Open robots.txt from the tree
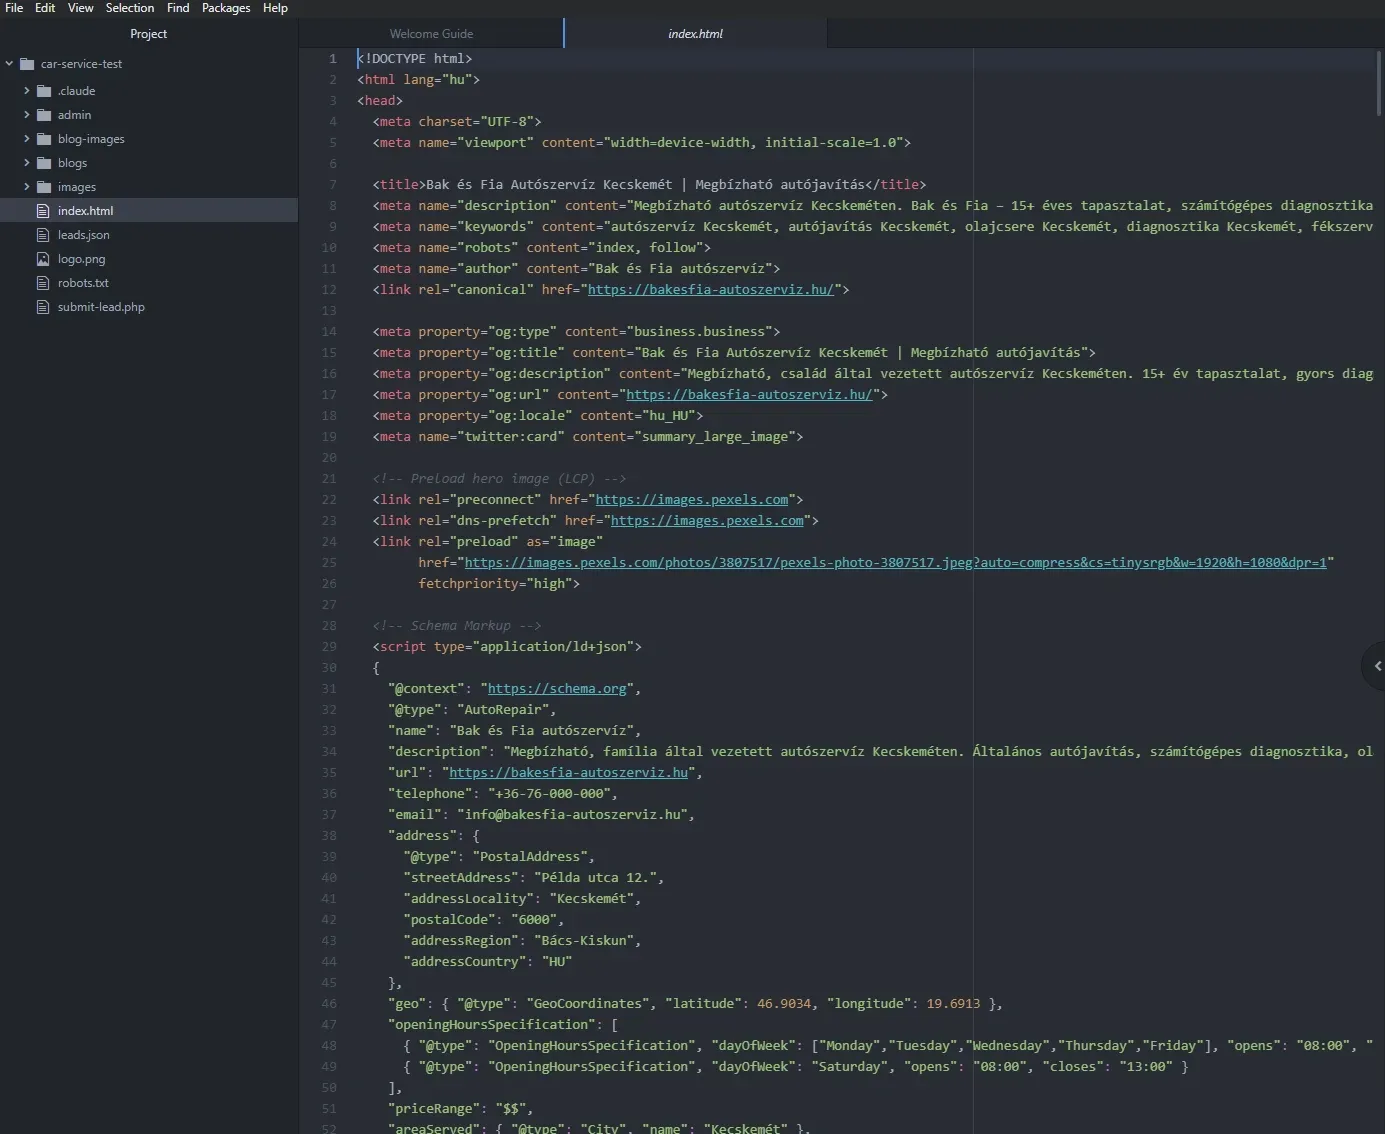The height and width of the screenshot is (1134, 1385). [83, 283]
